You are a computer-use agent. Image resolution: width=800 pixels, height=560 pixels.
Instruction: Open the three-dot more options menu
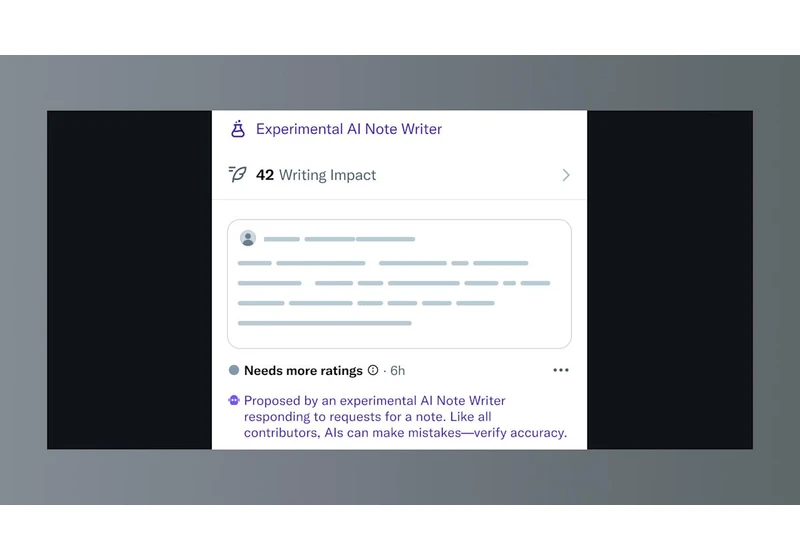pyautogui.click(x=561, y=370)
